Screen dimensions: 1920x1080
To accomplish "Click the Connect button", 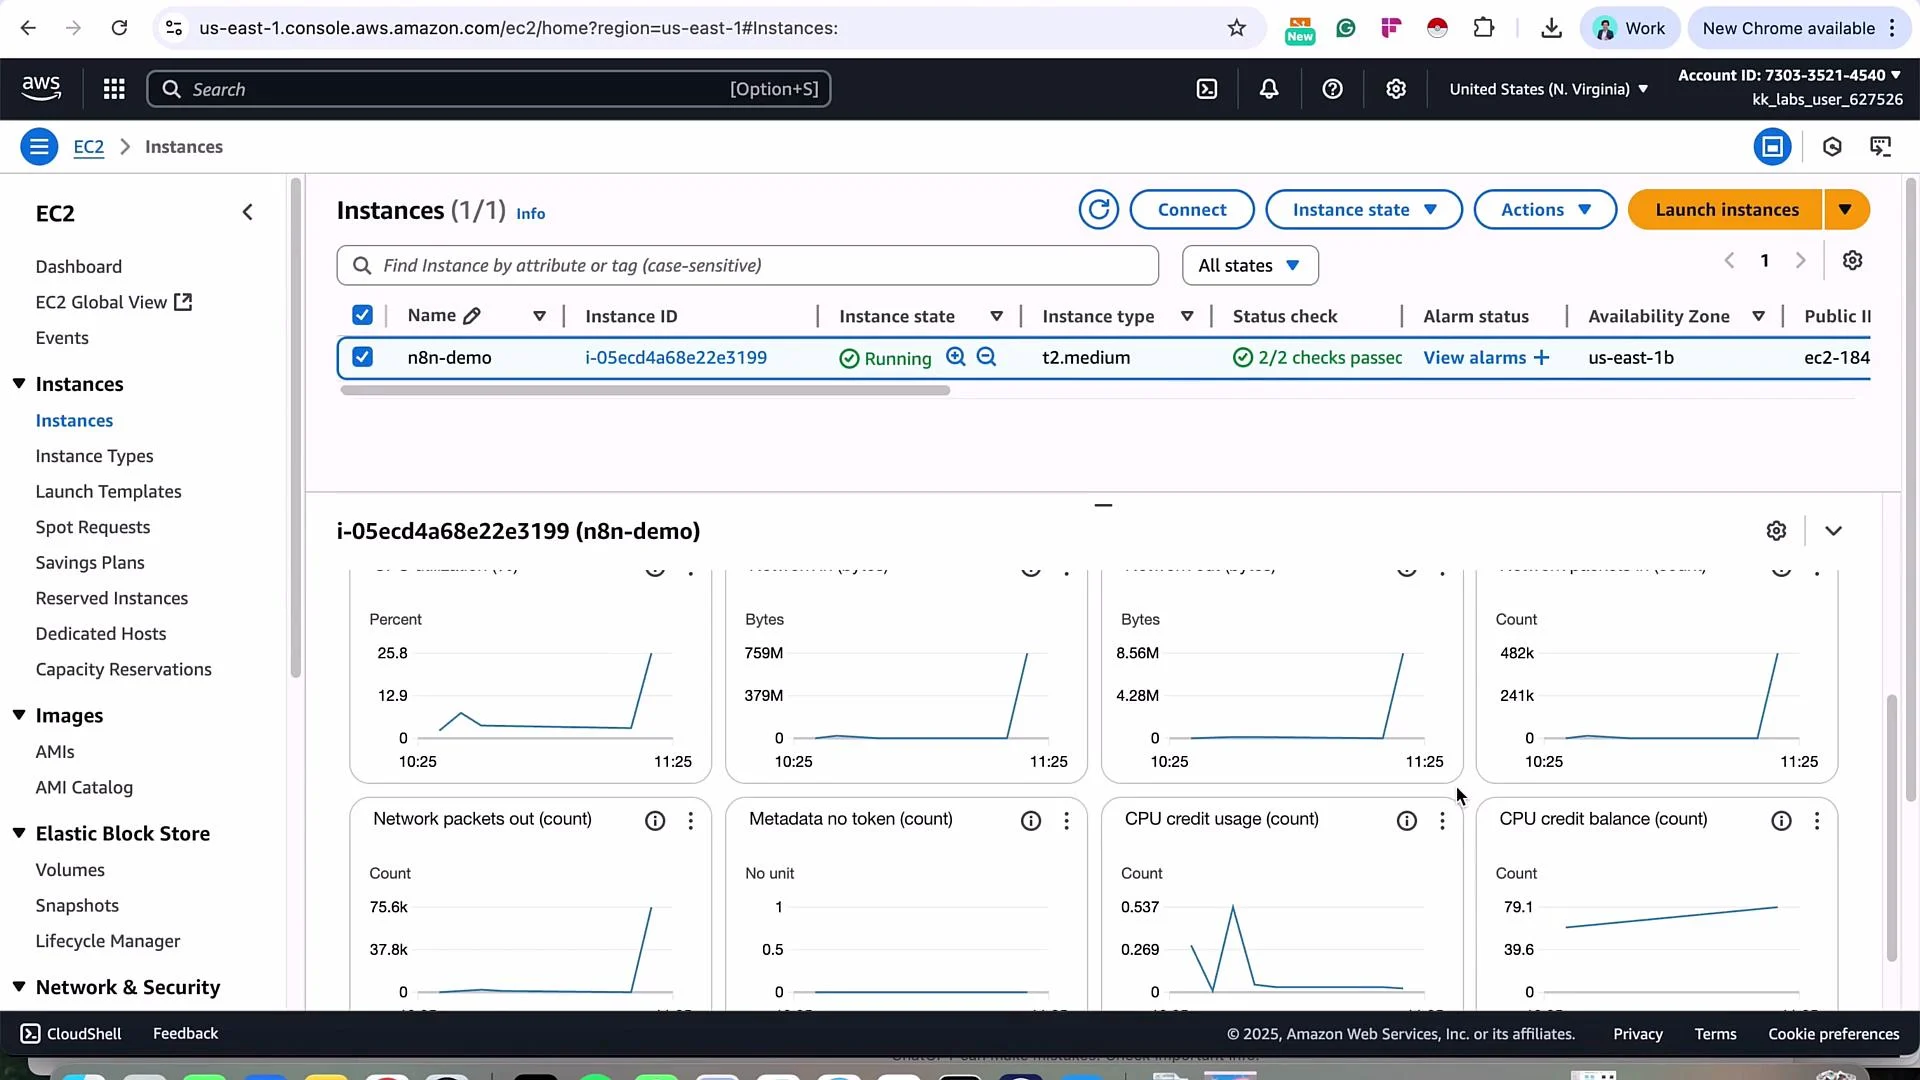I will [1192, 210].
